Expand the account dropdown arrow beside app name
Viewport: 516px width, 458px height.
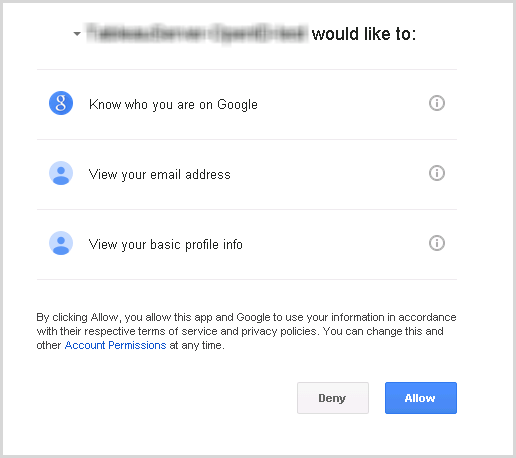tap(77, 34)
